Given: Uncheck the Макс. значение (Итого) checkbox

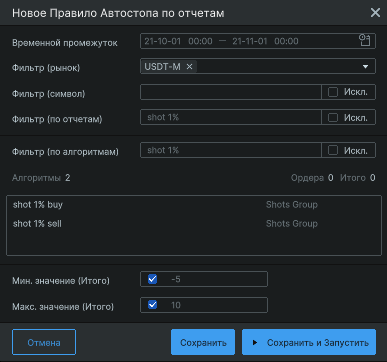Looking at the screenshot, I should (152, 305).
